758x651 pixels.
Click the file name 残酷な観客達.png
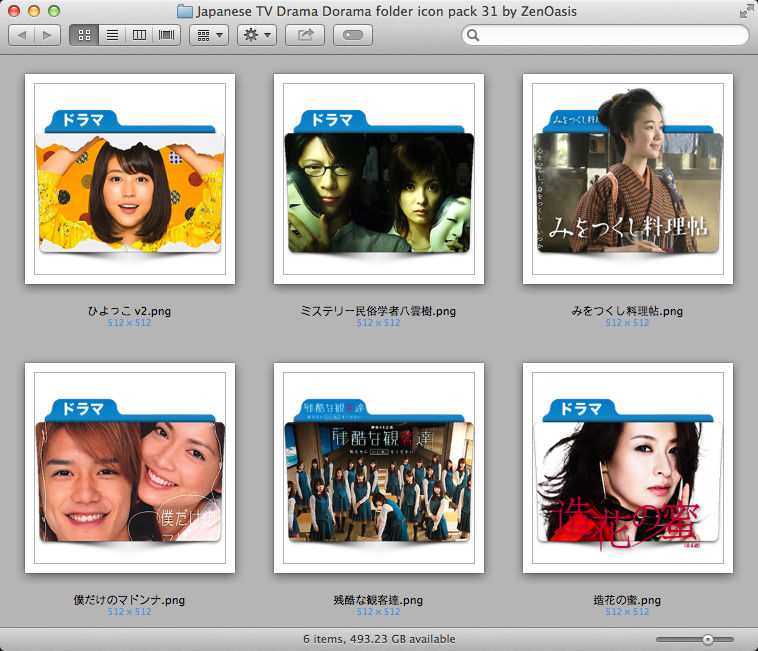[378, 600]
